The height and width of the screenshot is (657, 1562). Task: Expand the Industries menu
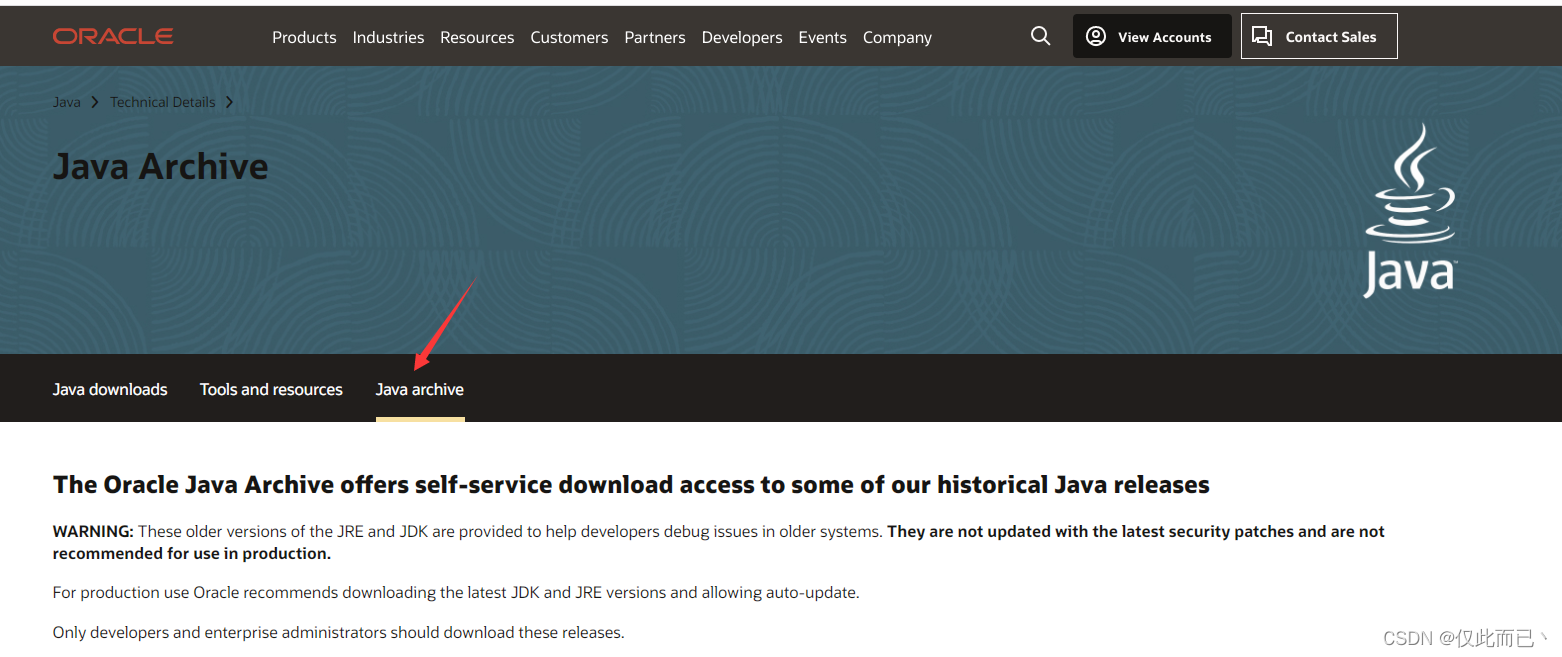(x=388, y=37)
